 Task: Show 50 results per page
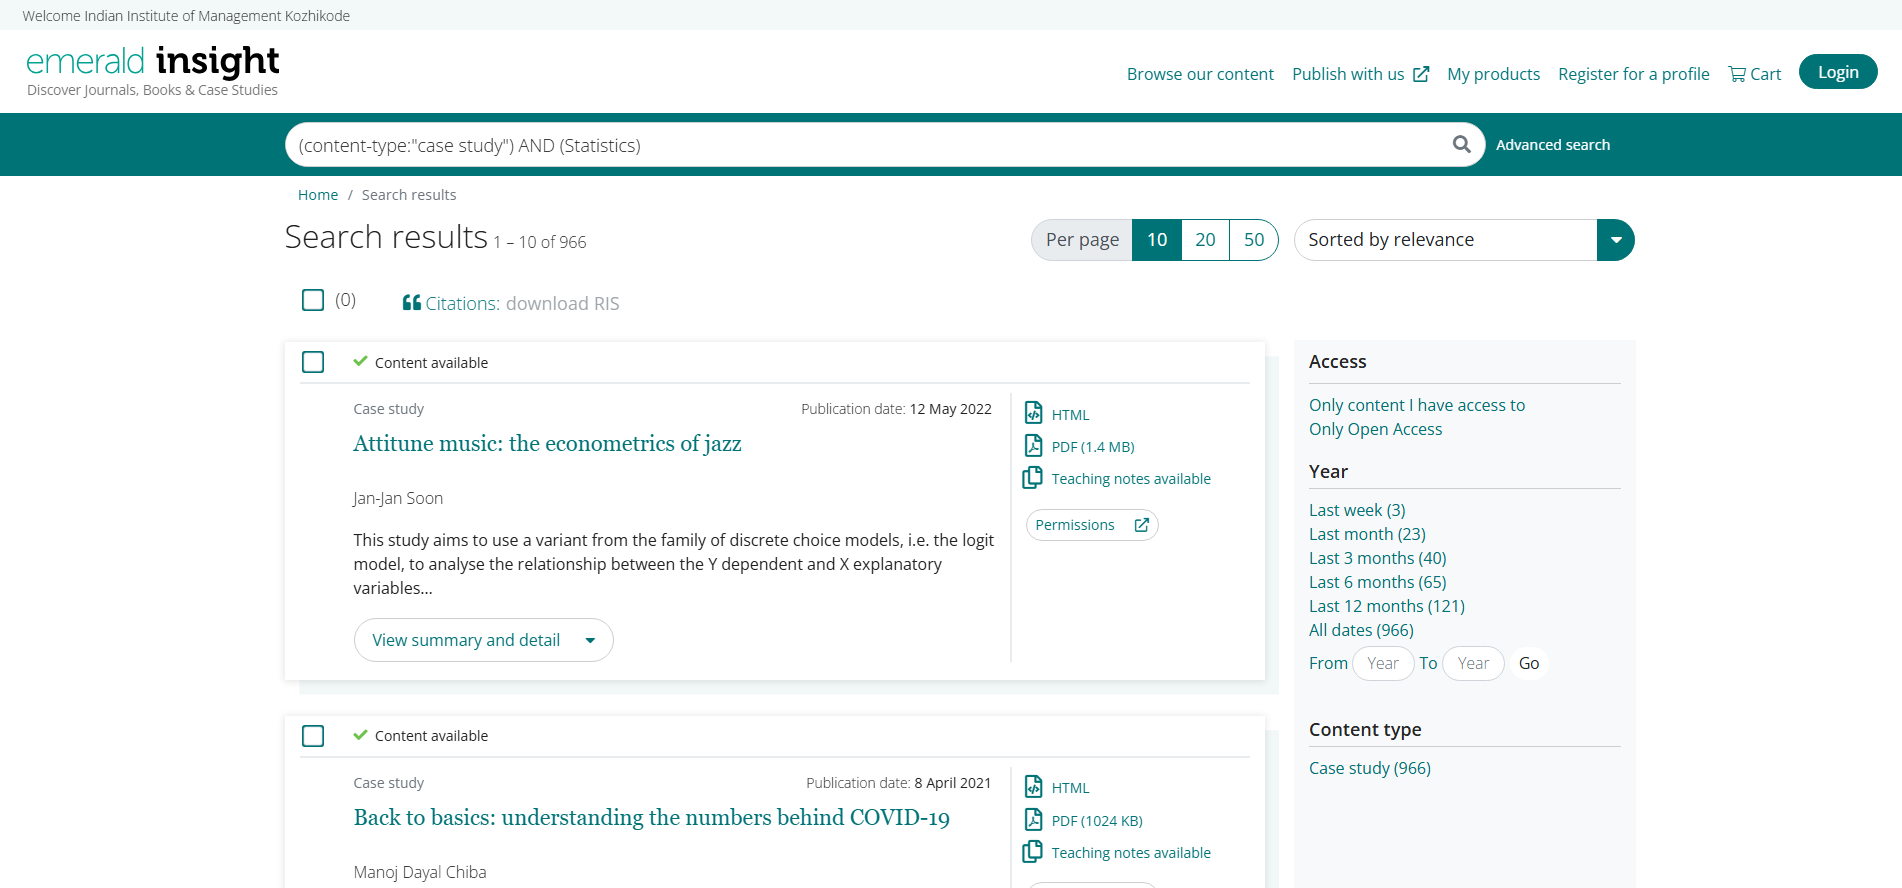point(1253,240)
